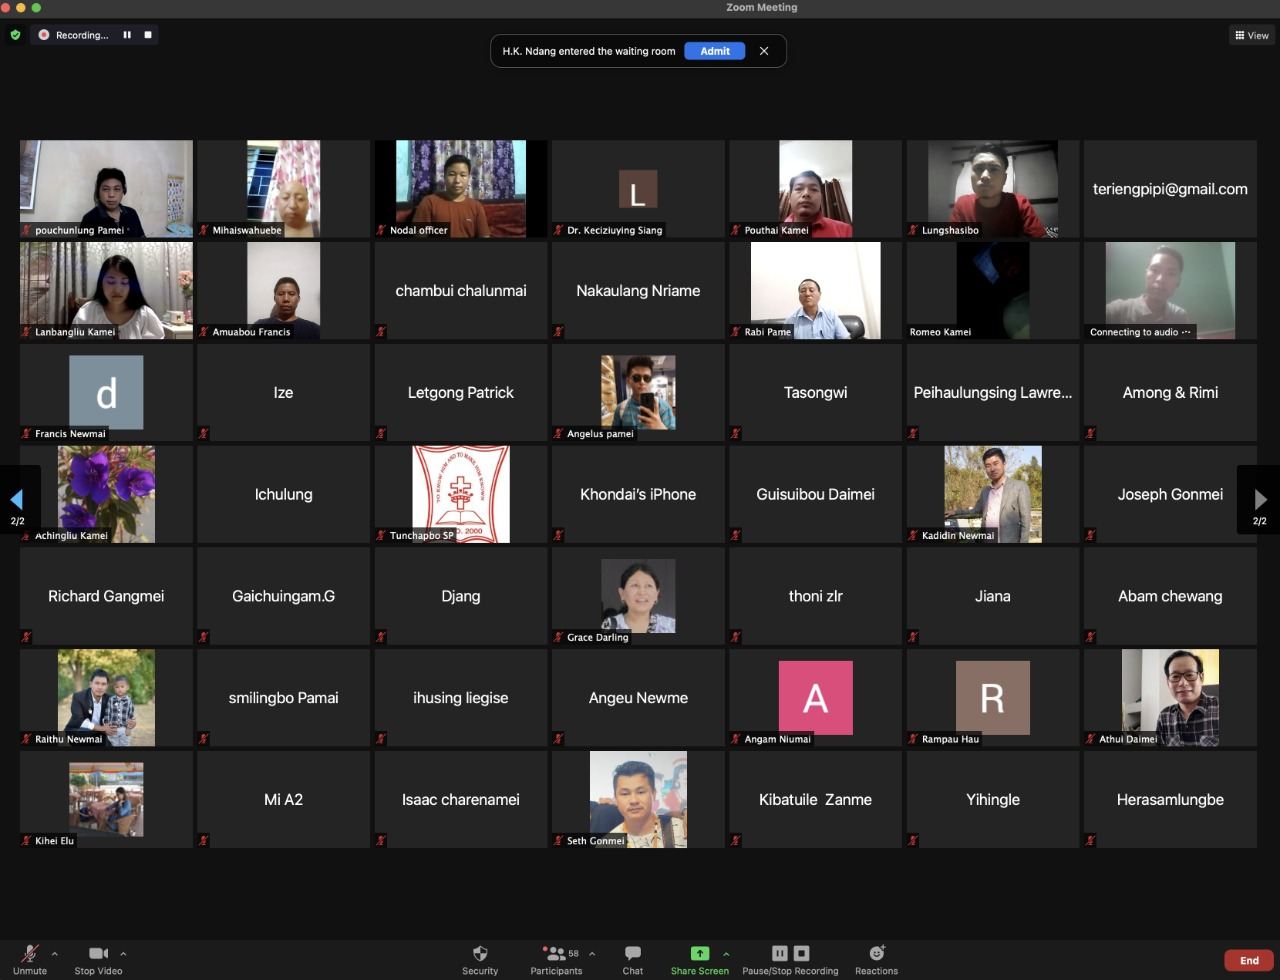Dismiss the waiting room notification
This screenshot has width=1280, height=980.
coord(764,51)
